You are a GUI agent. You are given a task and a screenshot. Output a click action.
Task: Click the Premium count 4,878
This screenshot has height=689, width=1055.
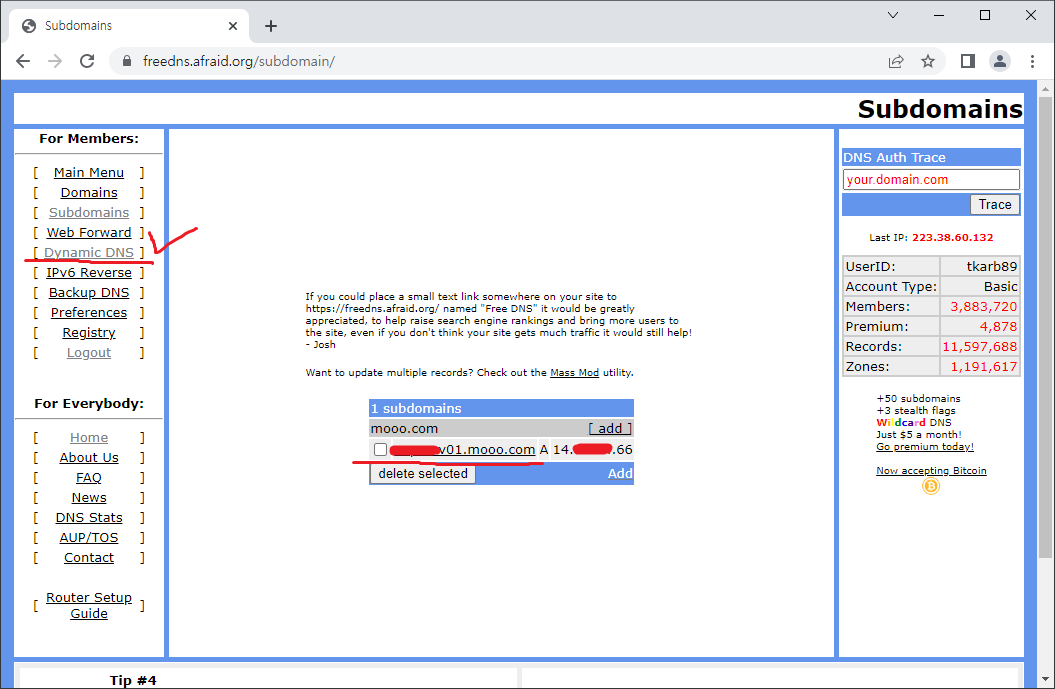pos(998,327)
